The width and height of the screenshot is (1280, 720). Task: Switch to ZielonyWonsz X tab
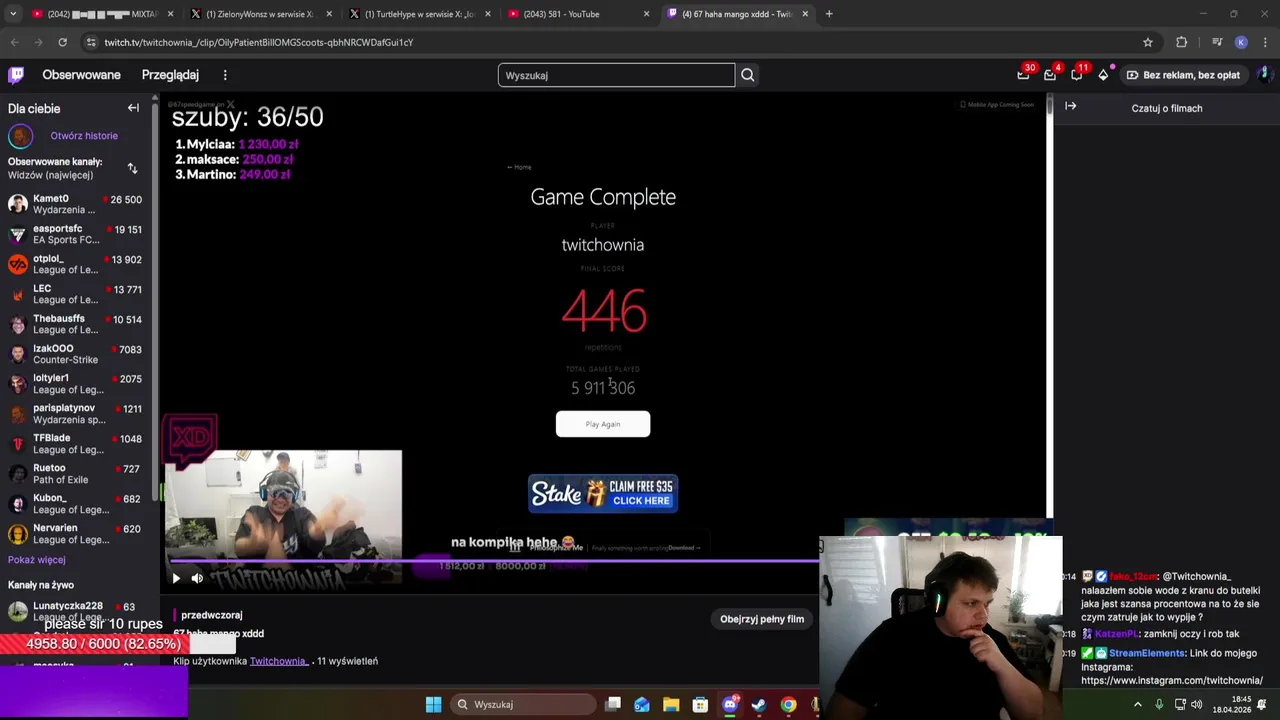[260, 14]
